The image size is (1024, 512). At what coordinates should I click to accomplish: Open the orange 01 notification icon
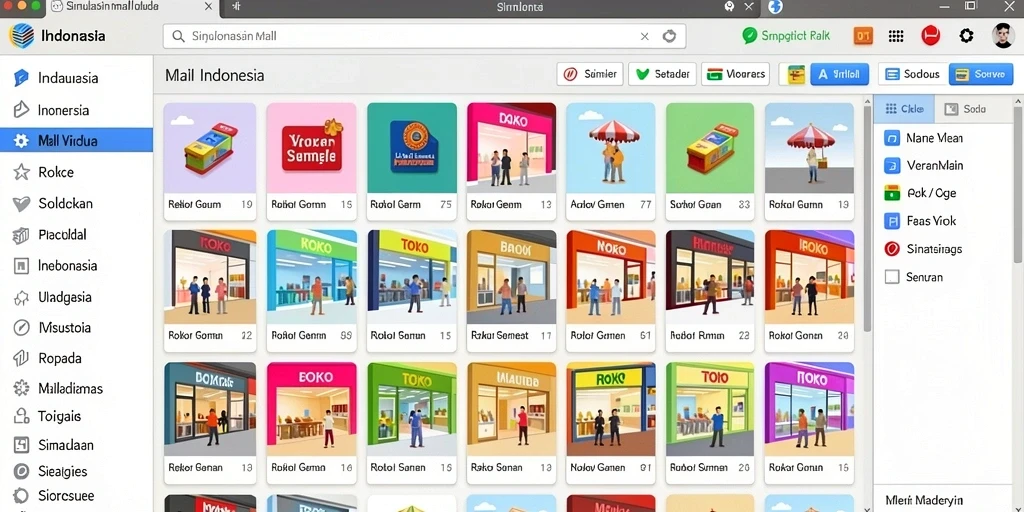[863, 36]
